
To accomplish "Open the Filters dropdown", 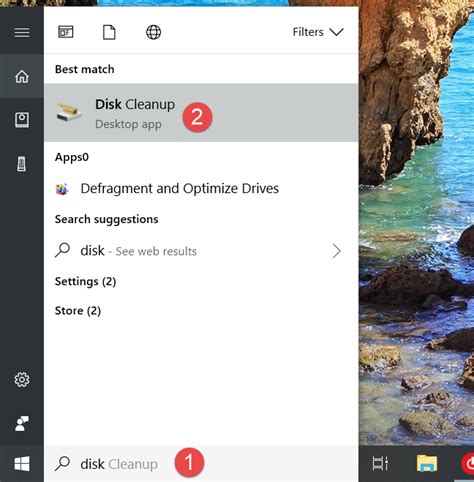I will 318,32.
